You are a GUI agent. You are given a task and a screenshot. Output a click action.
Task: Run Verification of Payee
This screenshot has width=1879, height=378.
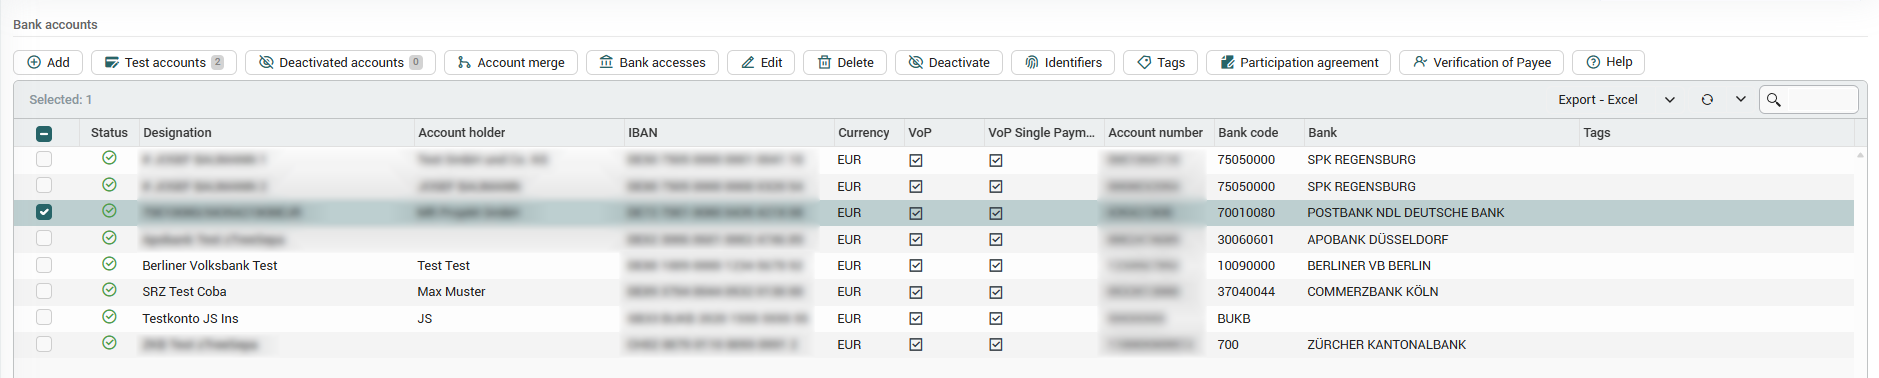1481,62
